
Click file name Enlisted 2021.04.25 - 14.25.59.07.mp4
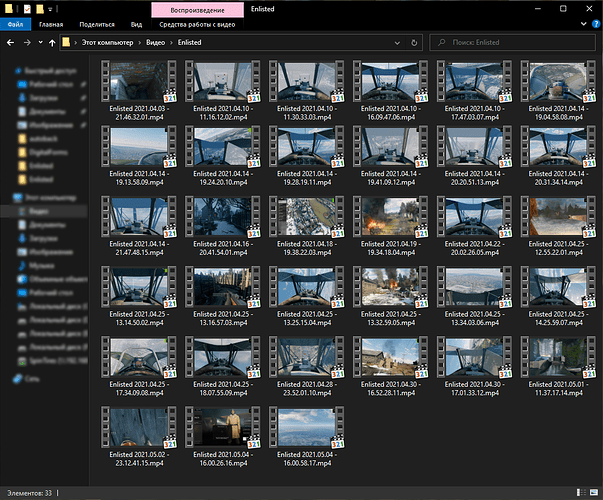click(x=558, y=318)
